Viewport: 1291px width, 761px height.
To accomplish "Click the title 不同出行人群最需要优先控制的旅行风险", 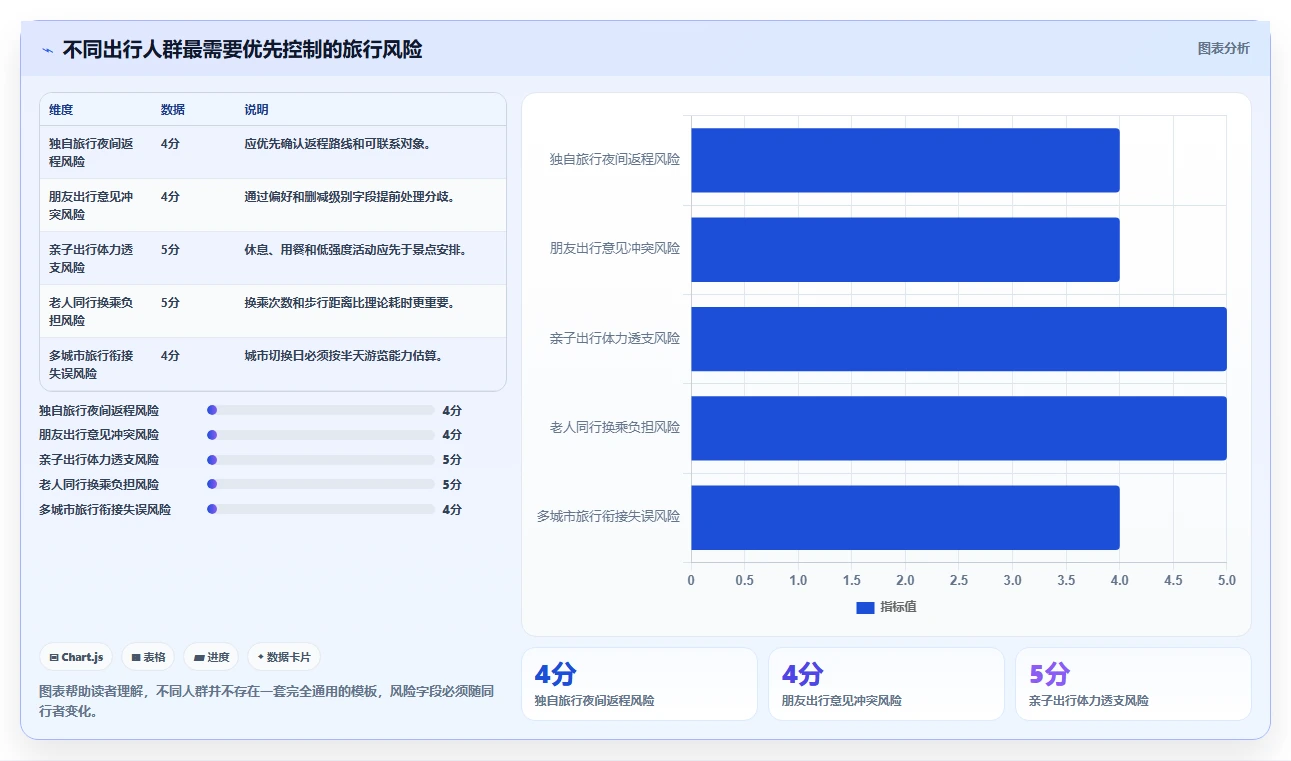I will (x=242, y=49).
